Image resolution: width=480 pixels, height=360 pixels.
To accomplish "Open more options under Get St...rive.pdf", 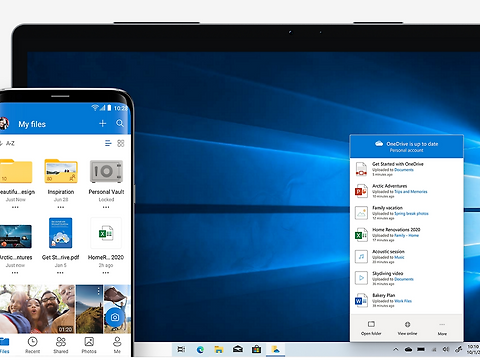I will coord(60,273).
